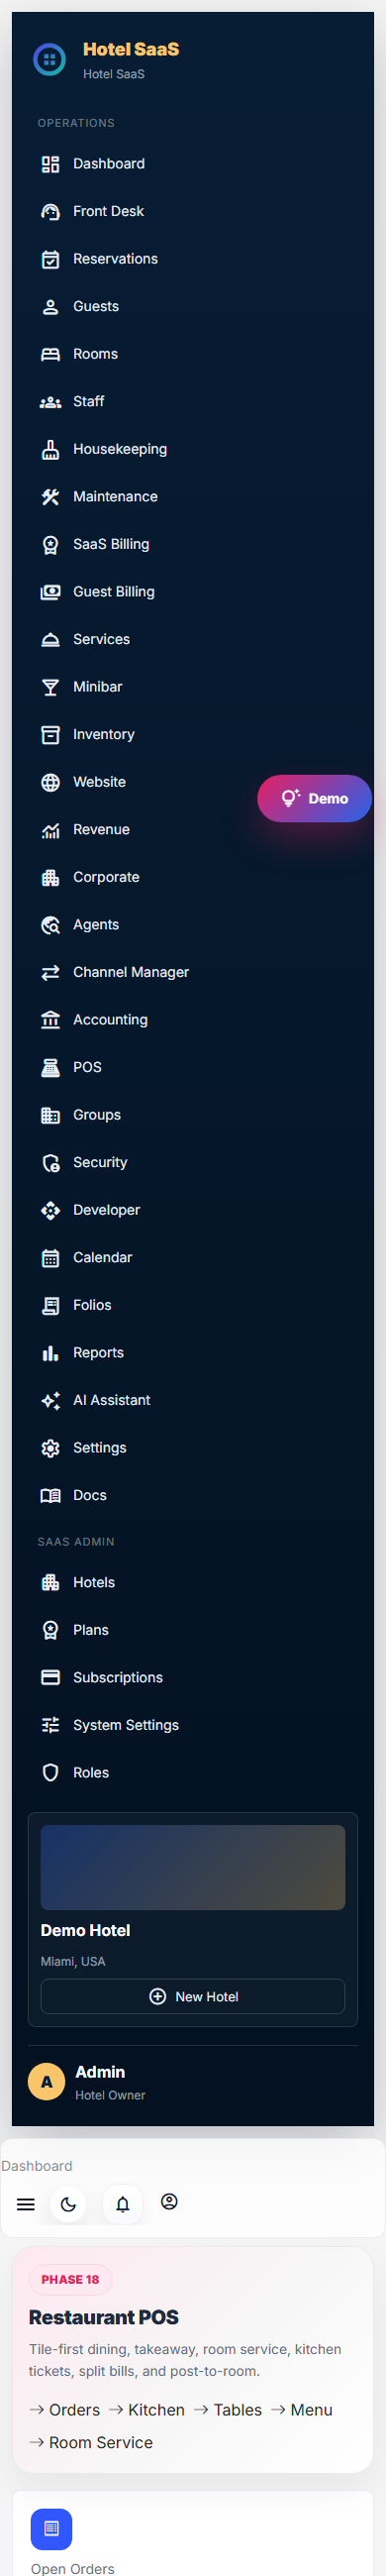The image size is (386, 2576).
Task: Click the PHASE 18 badge
Action: click(x=70, y=2279)
